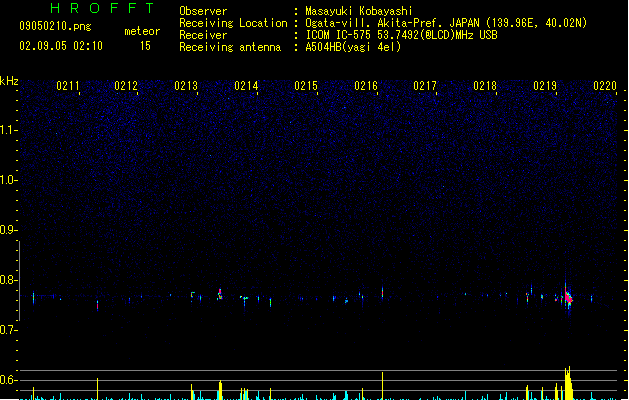Click the 0.9 kHz axis label
Image resolution: width=629 pixels, height=400 pixels.
tap(8, 230)
